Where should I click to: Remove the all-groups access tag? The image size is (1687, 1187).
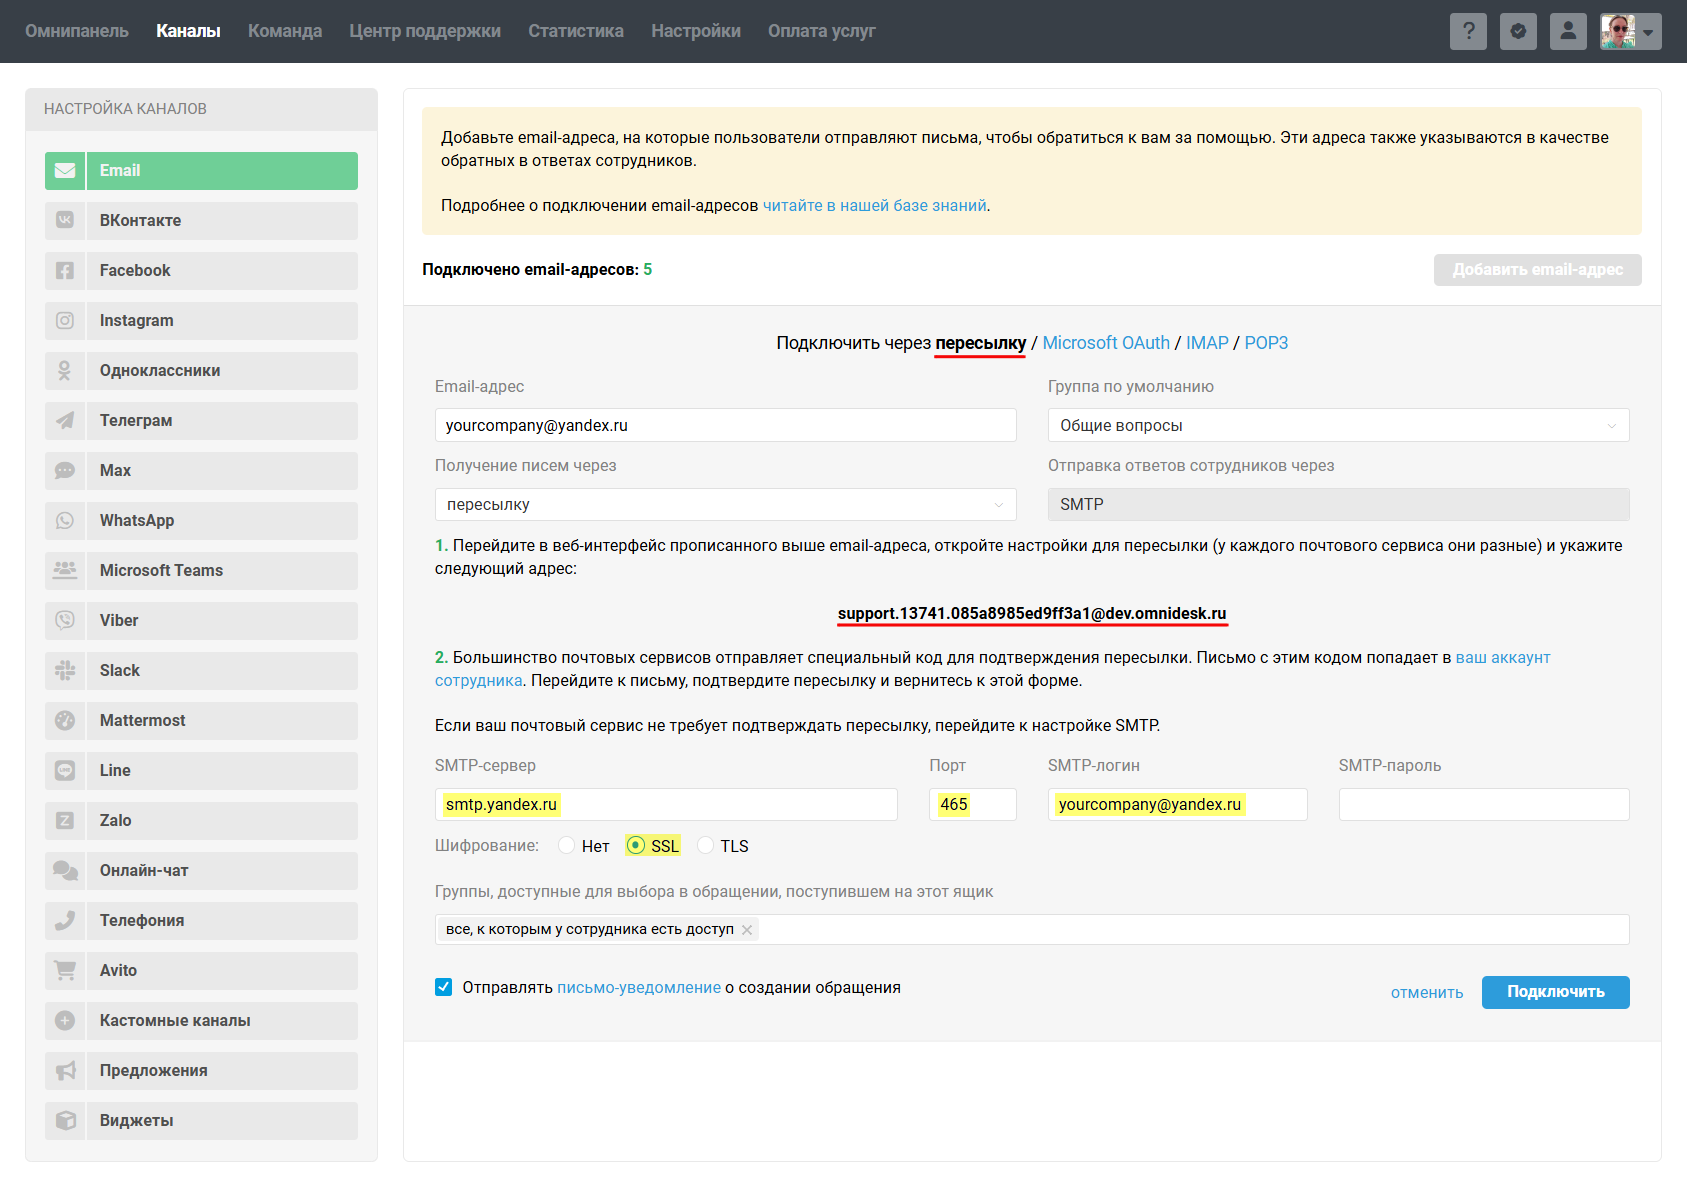(747, 930)
